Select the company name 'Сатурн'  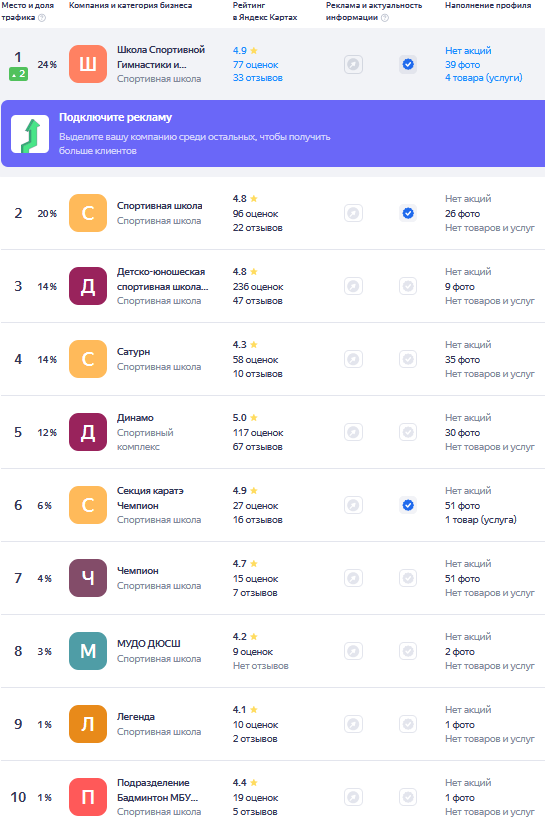point(133,351)
